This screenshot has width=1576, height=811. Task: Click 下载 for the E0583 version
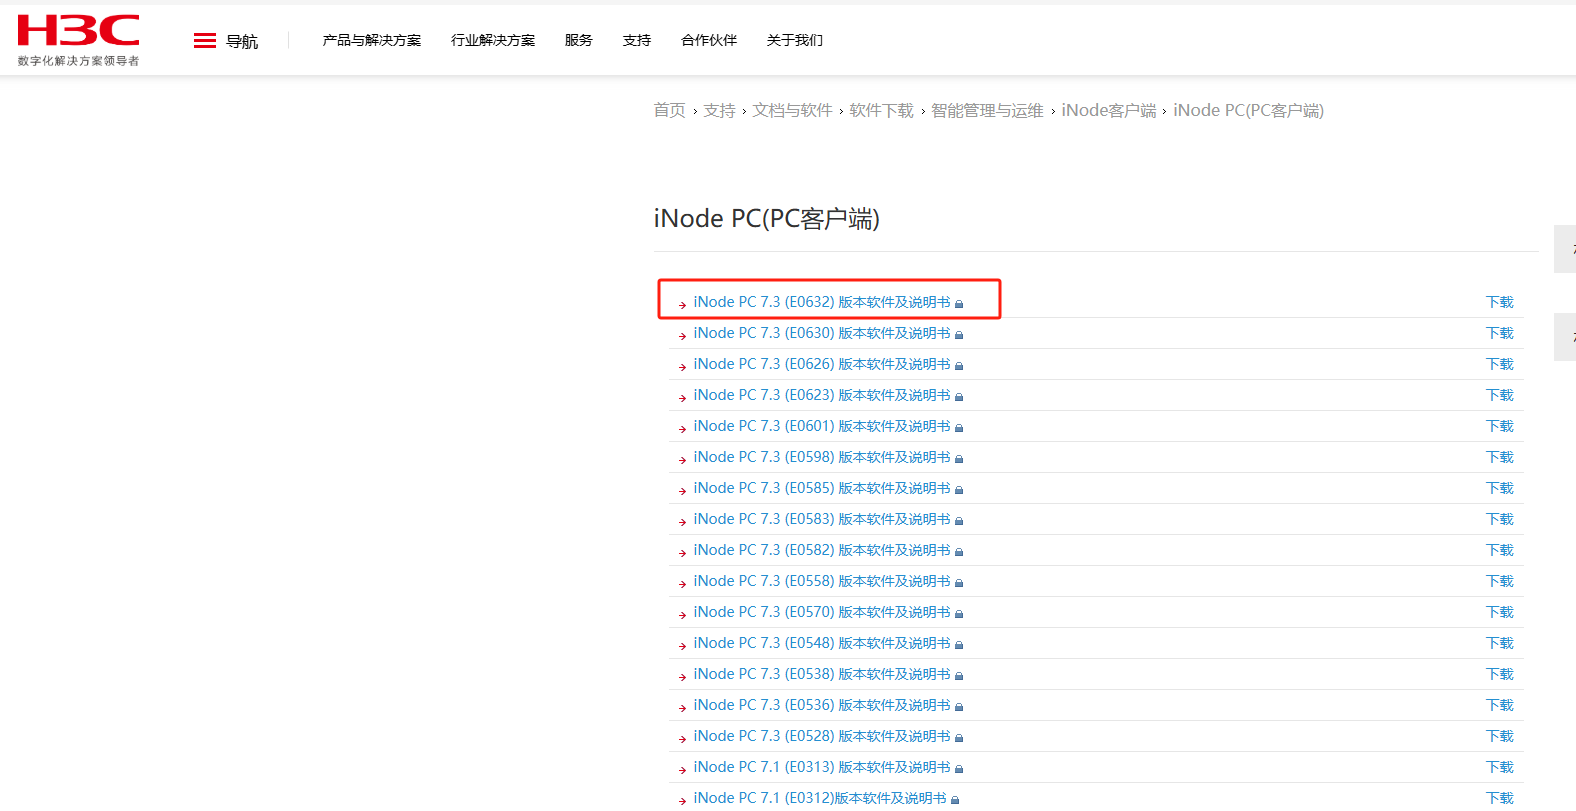point(1500,519)
